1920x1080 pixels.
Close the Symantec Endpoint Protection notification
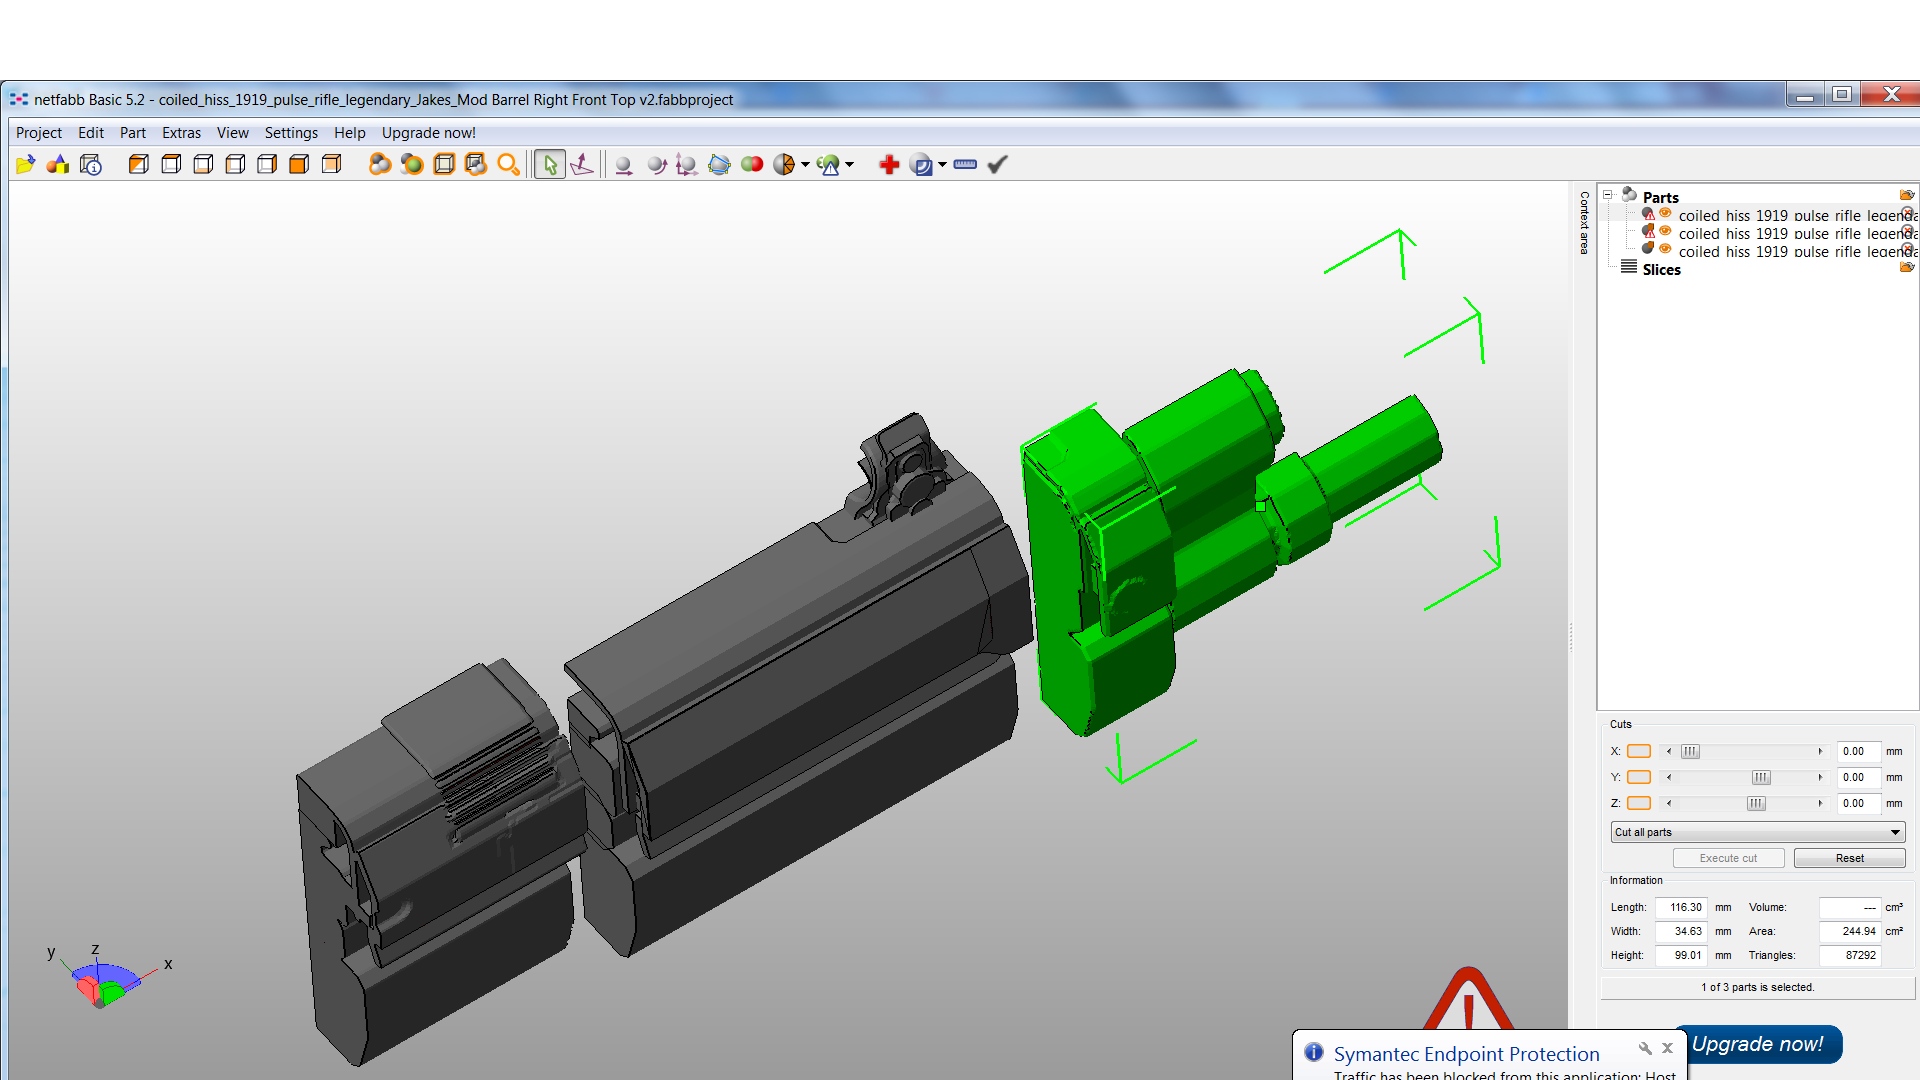1667,1049
